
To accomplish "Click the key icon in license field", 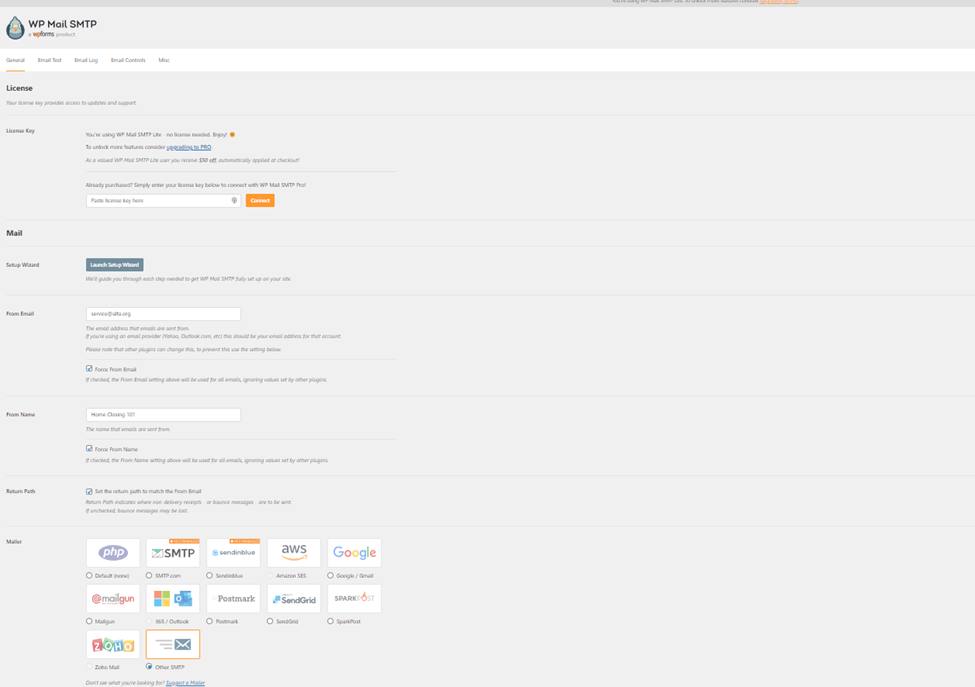I will 234,200.
